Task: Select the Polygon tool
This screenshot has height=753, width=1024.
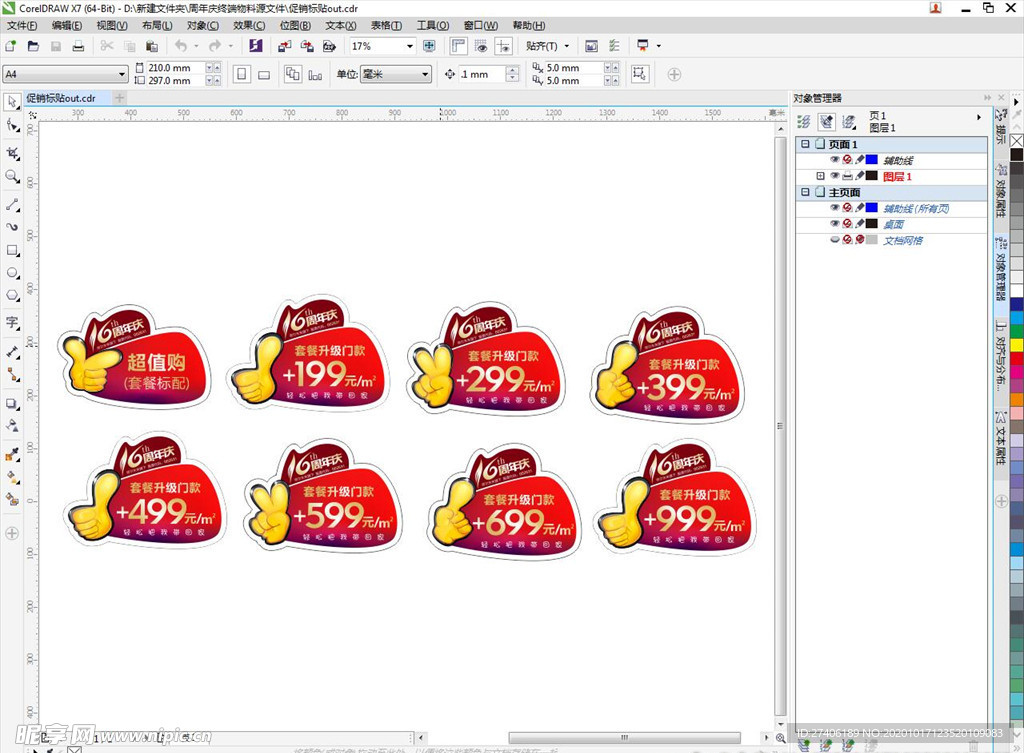Action: [12, 296]
